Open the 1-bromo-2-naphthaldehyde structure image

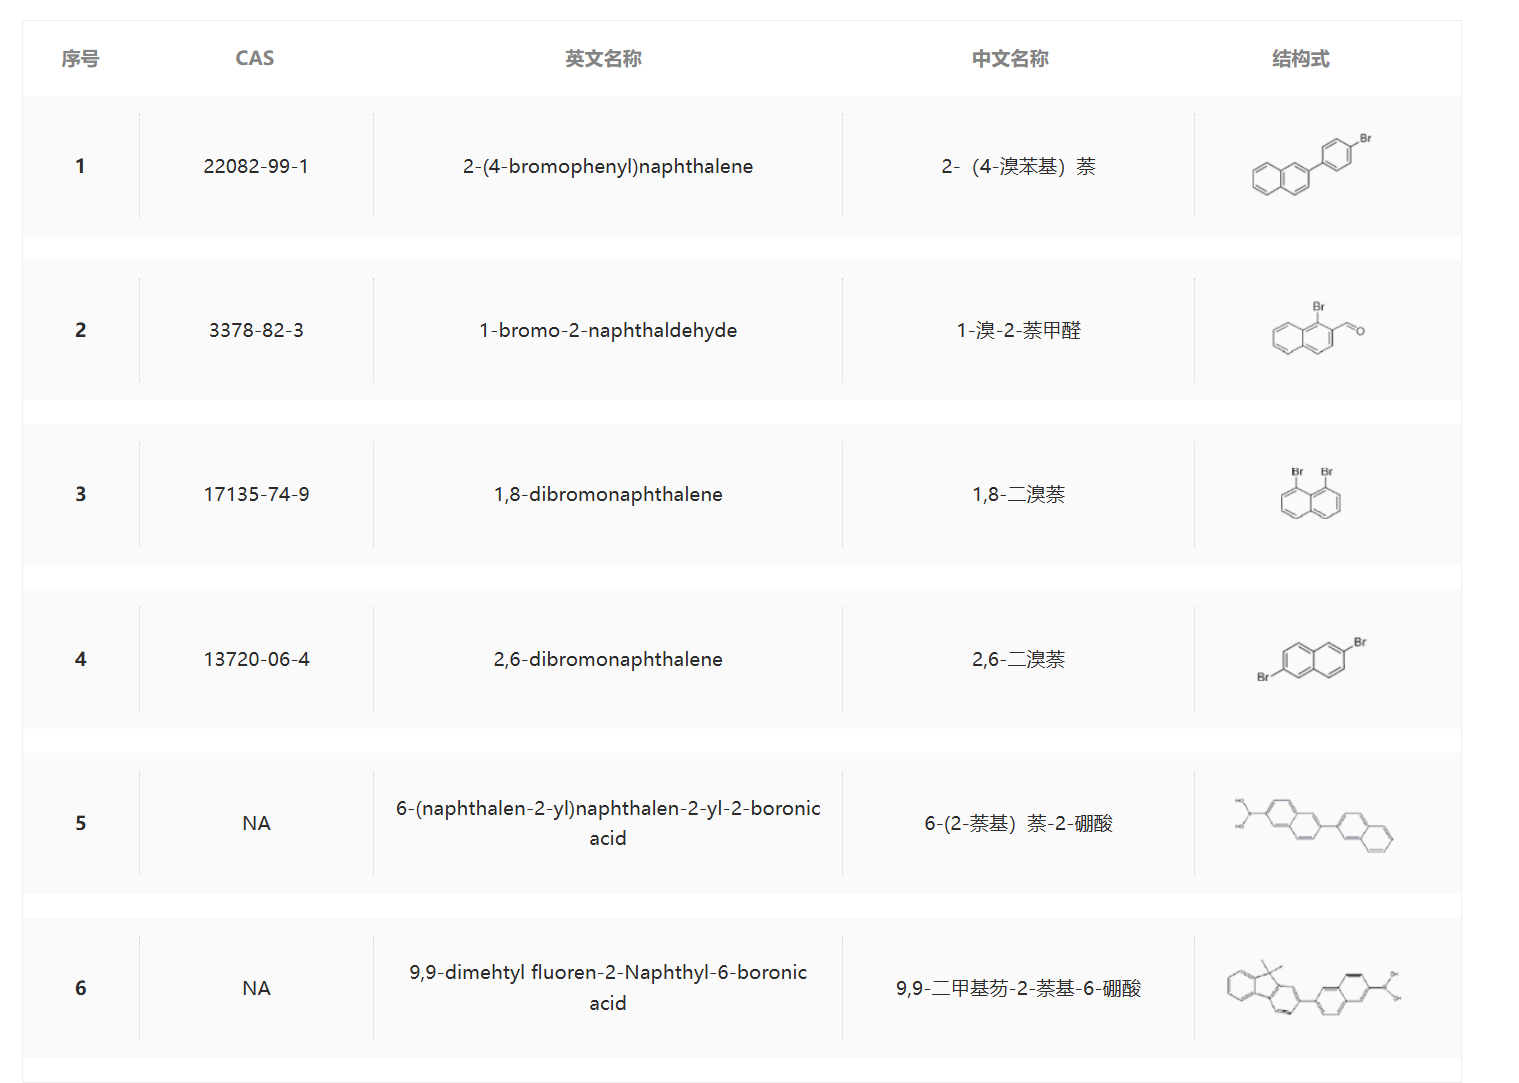point(1318,329)
